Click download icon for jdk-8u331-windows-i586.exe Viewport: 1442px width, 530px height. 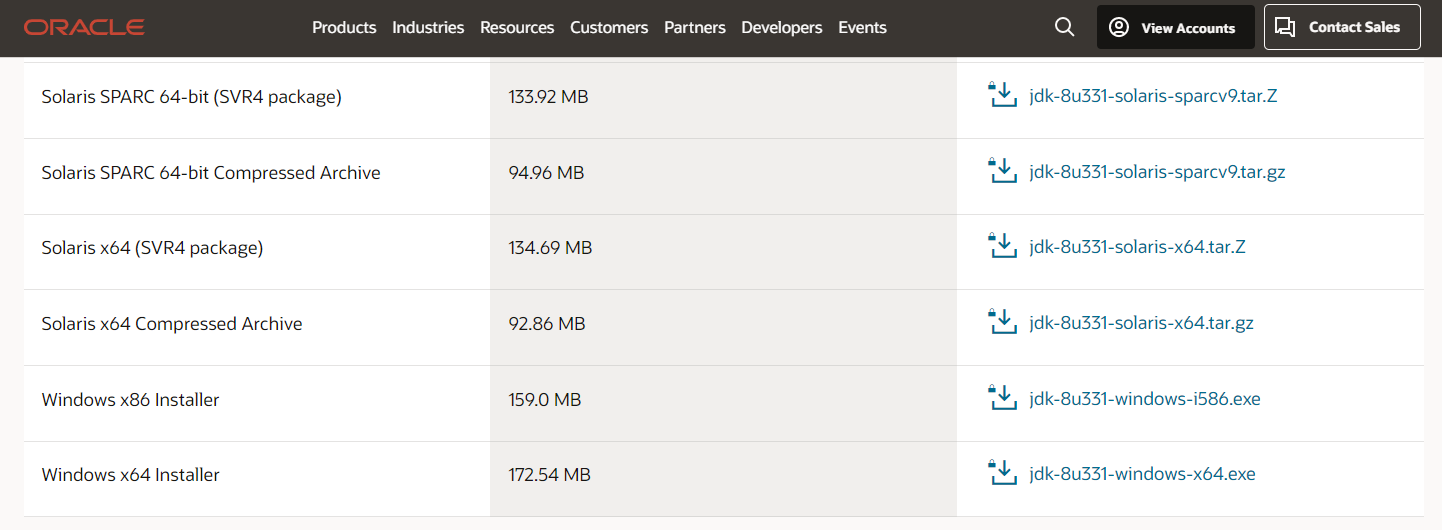(1002, 398)
